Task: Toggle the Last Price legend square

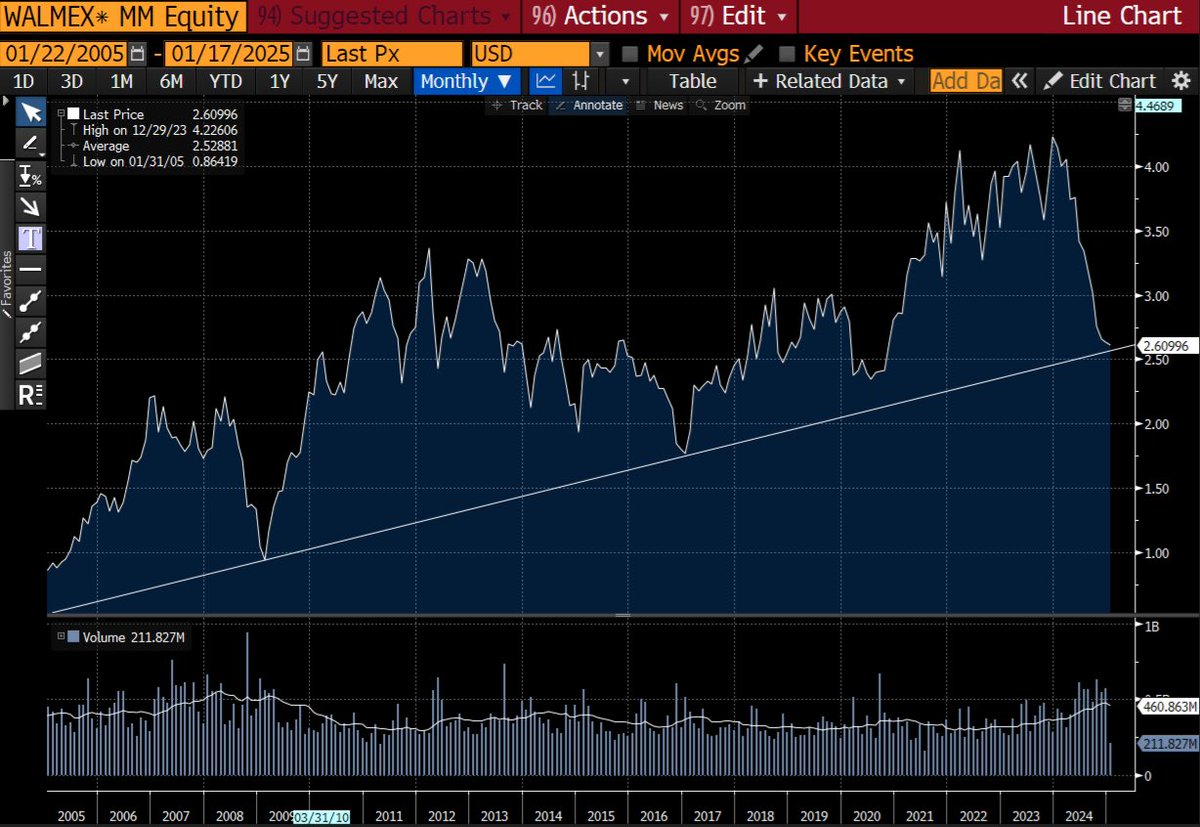Action: tap(72, 115)
